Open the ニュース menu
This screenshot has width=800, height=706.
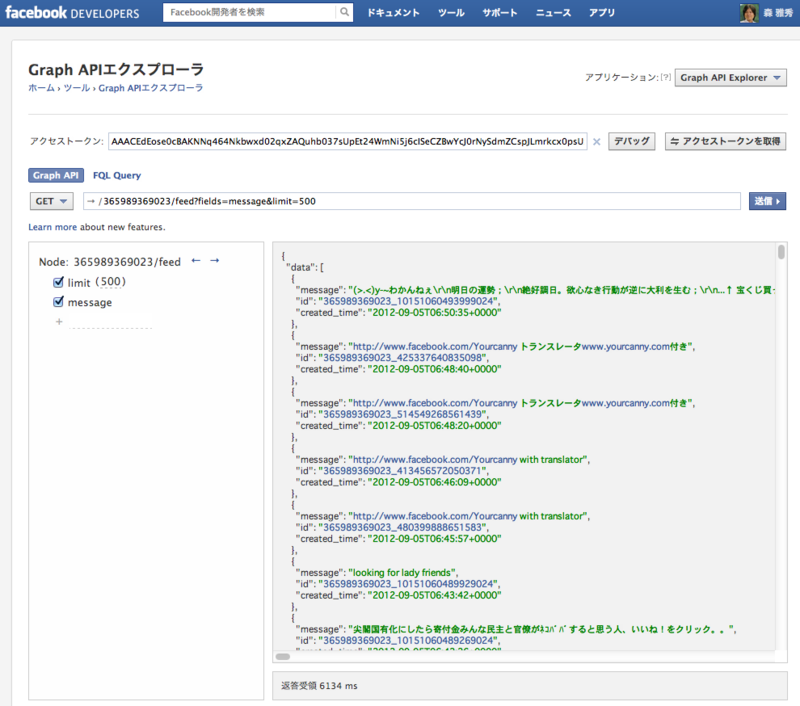tap(553, 13)
